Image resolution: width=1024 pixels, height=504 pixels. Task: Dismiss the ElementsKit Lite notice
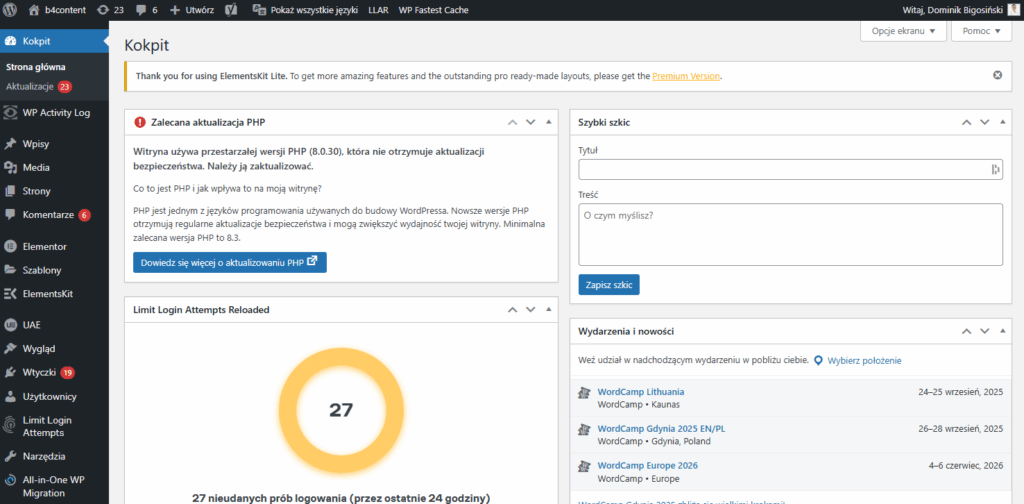click(997, 75)
